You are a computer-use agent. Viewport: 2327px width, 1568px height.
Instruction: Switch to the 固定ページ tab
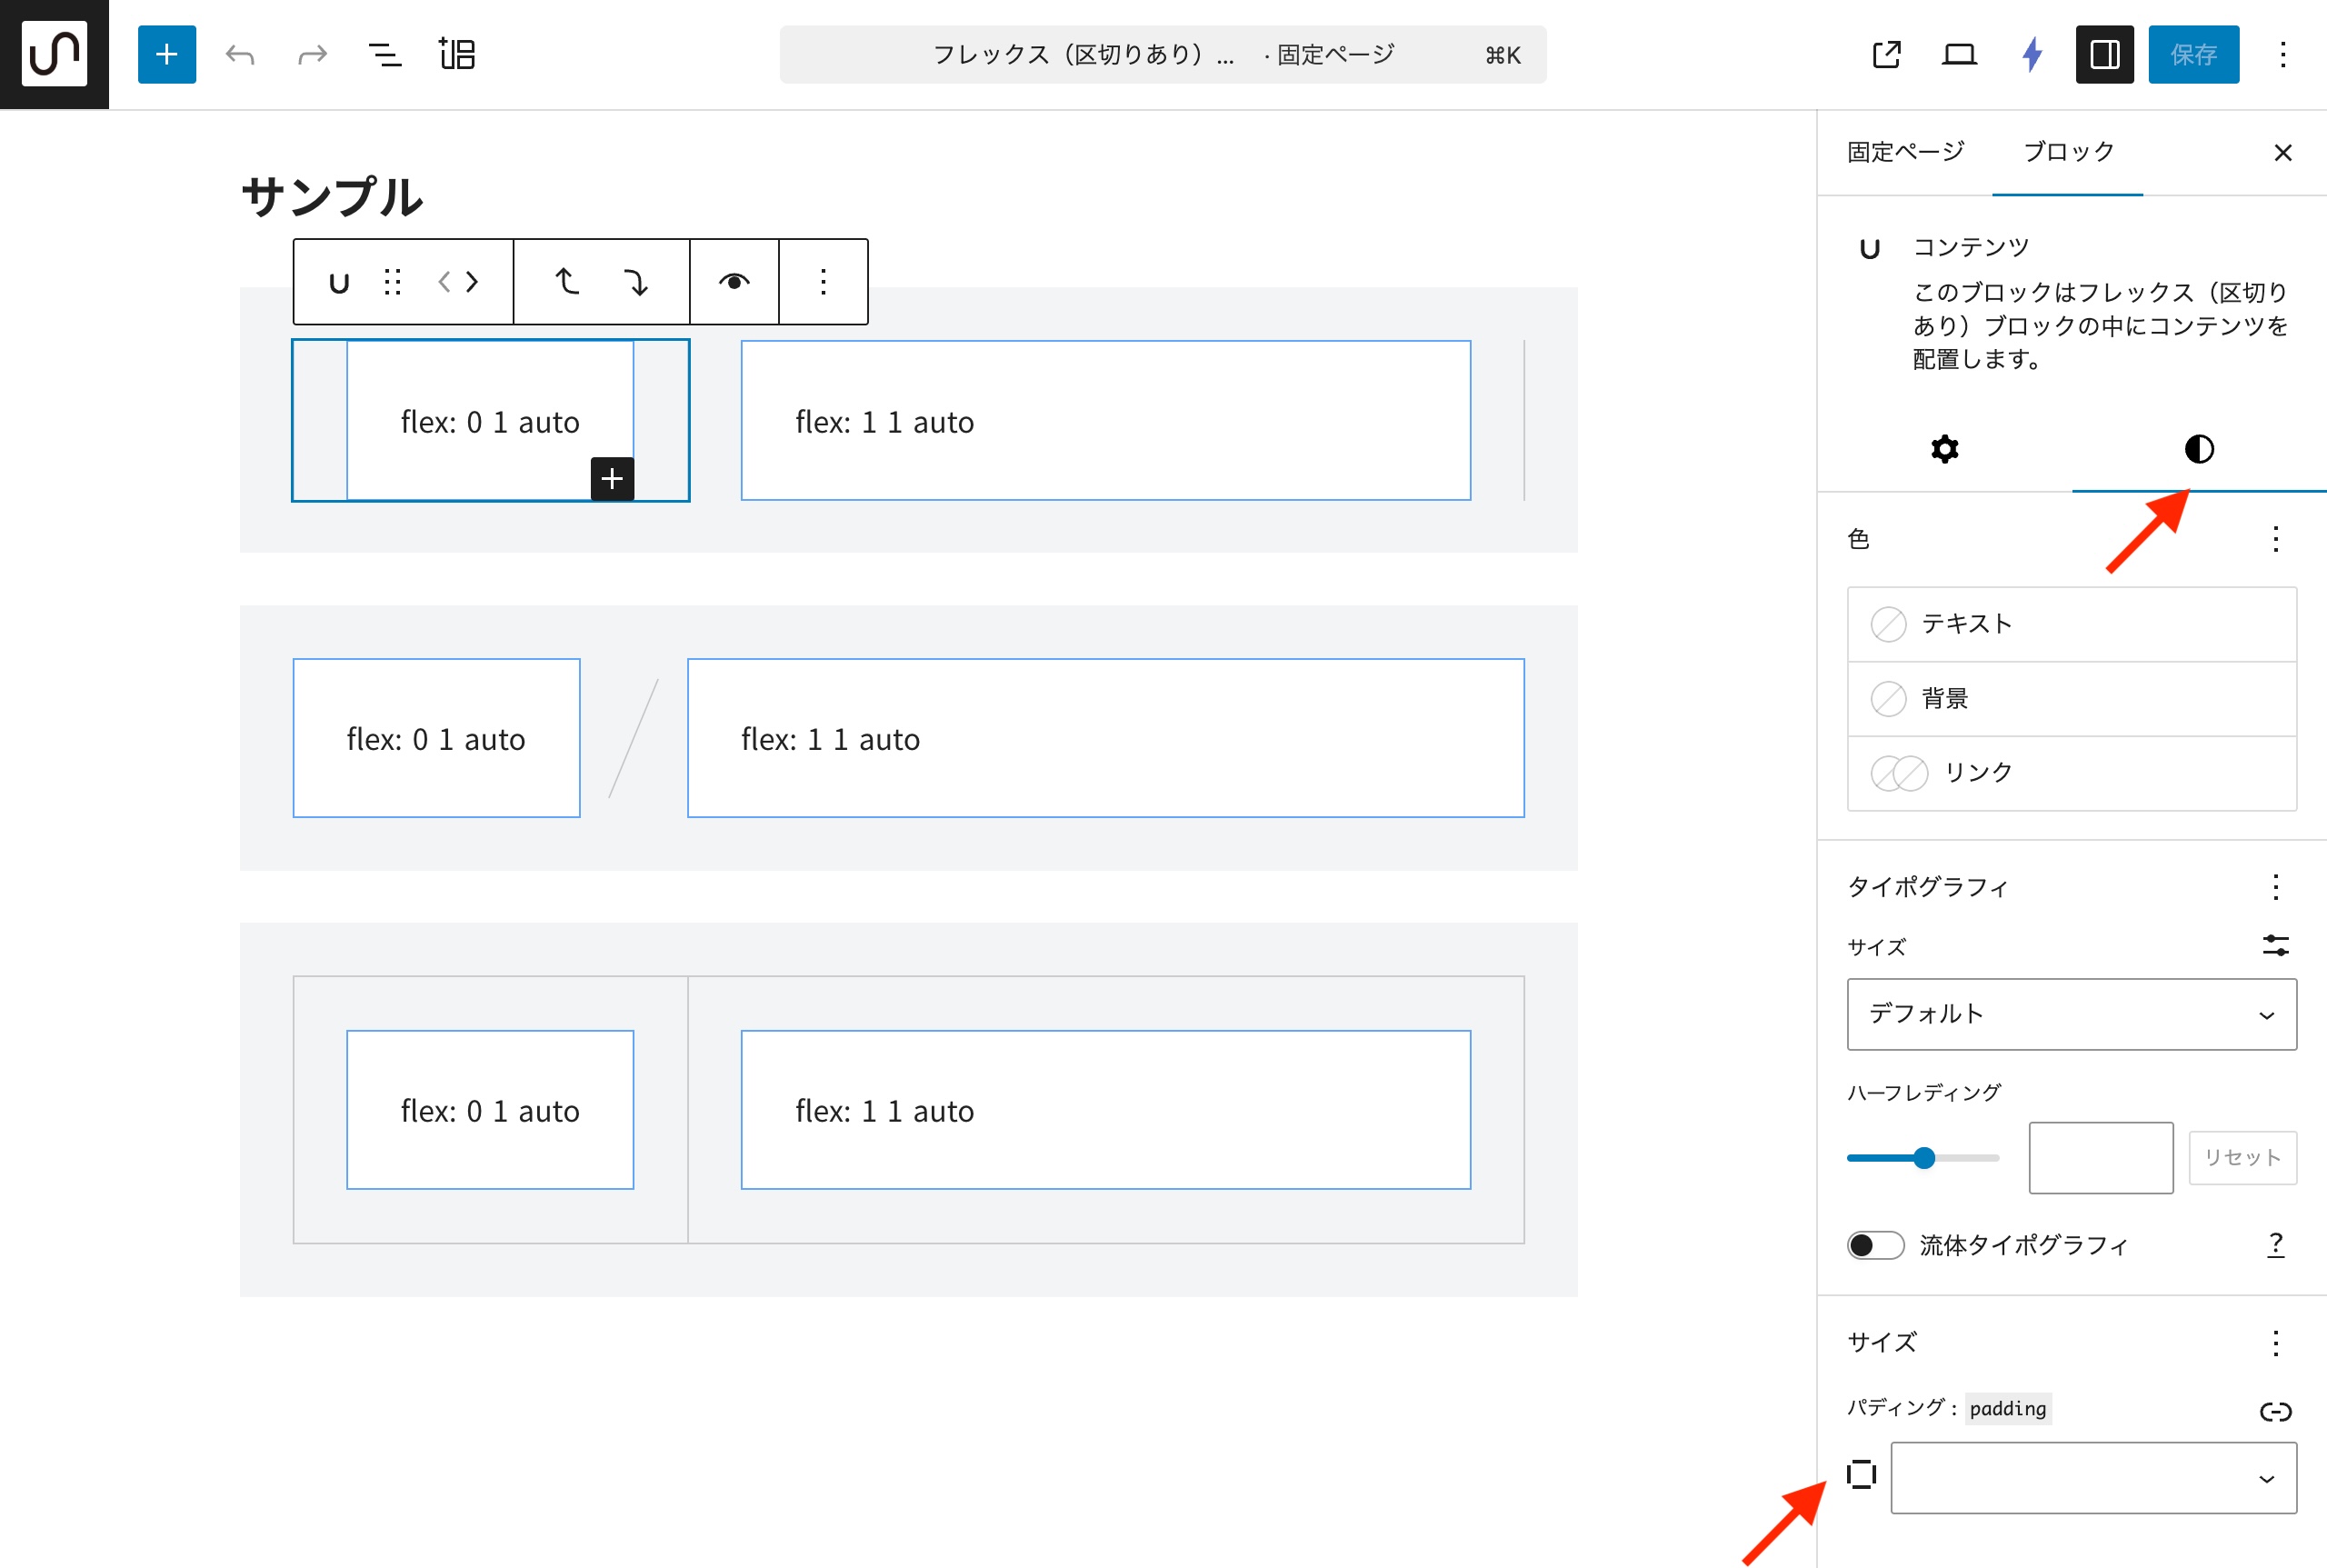click(1905, 152)
